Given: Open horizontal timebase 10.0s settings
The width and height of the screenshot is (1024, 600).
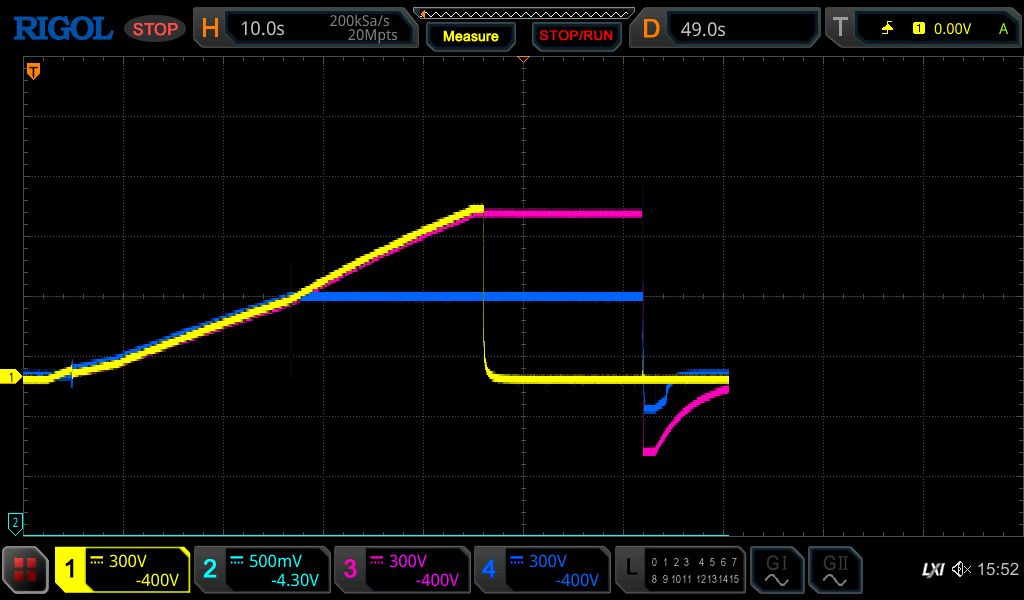Looking at the screenshot, I should (x=306, y=29).
